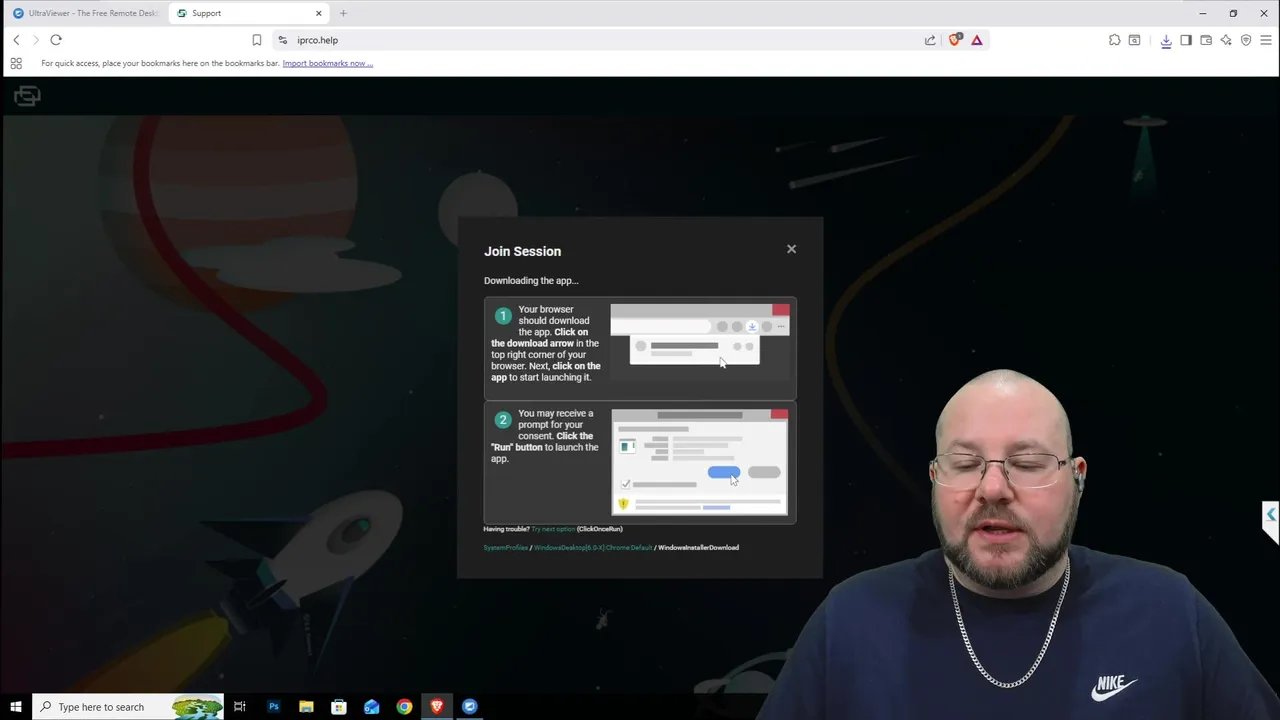Open the Brave VPN shield icon
The image size is (1280, 720).
pos(1246,40)
